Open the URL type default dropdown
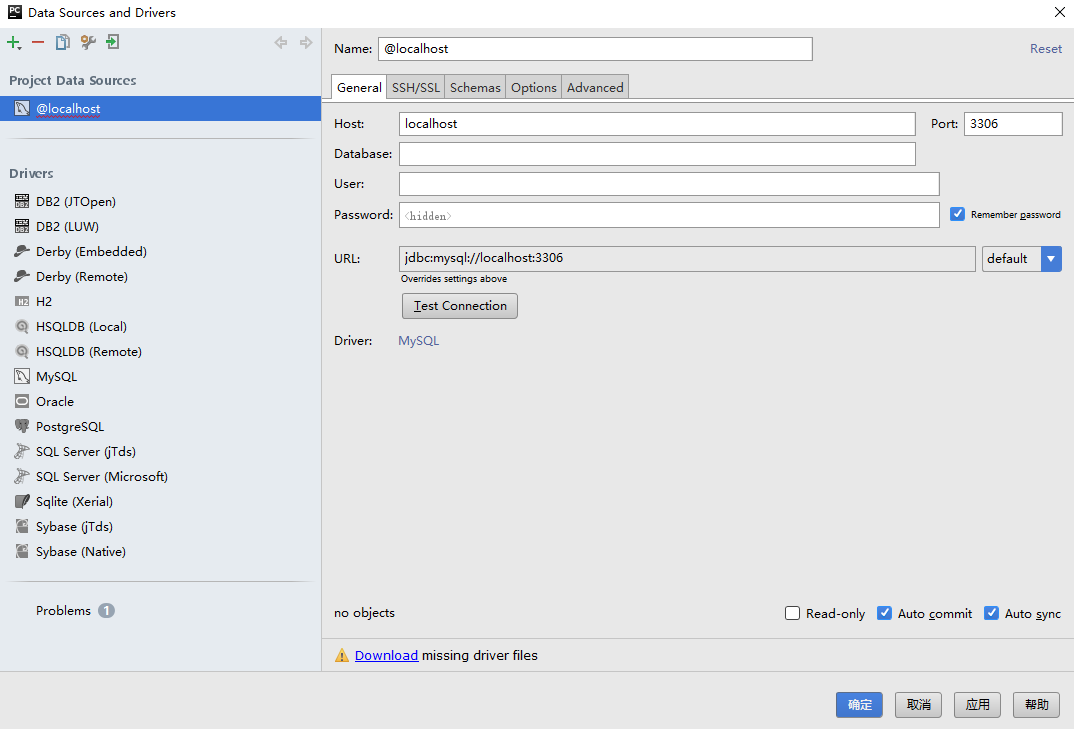The width and height of the screenshot is (1074, 729). pos(1050,259)
